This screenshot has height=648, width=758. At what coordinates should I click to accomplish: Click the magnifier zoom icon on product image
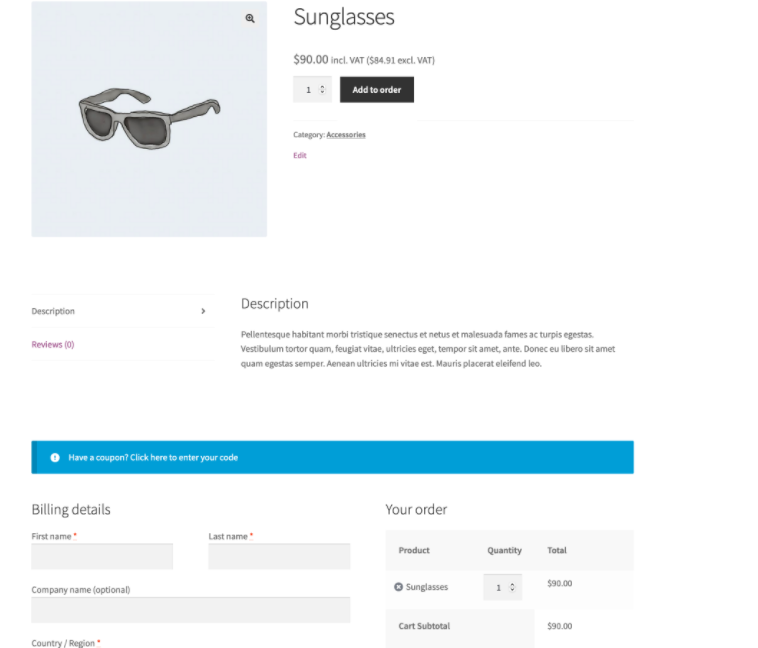[x=250, y=18]
